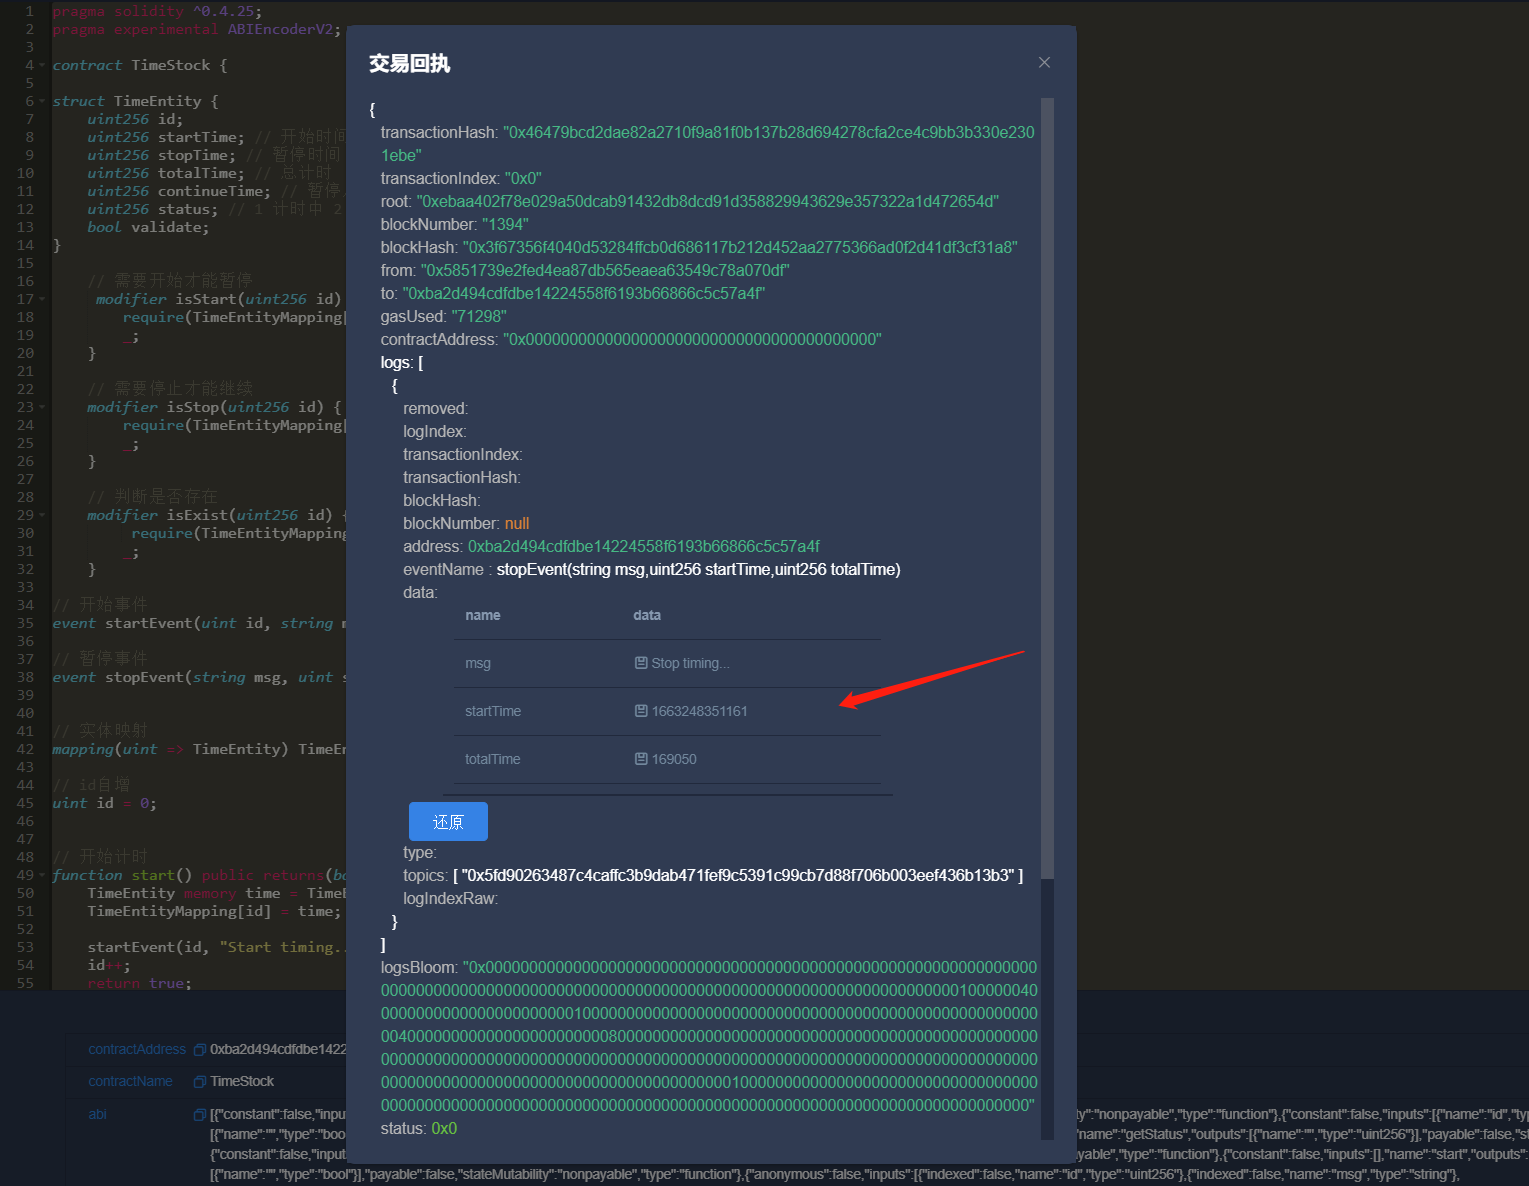Copy the abi JSON via its copy icon
The image size is (1529, 1186).
(199, 1113)
